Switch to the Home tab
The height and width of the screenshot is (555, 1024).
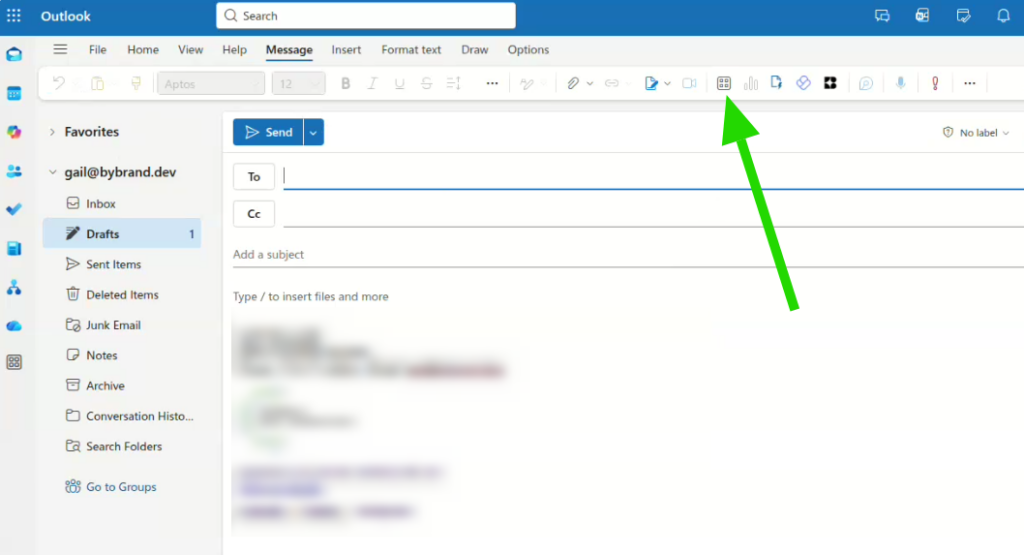(x=143, y=50)
